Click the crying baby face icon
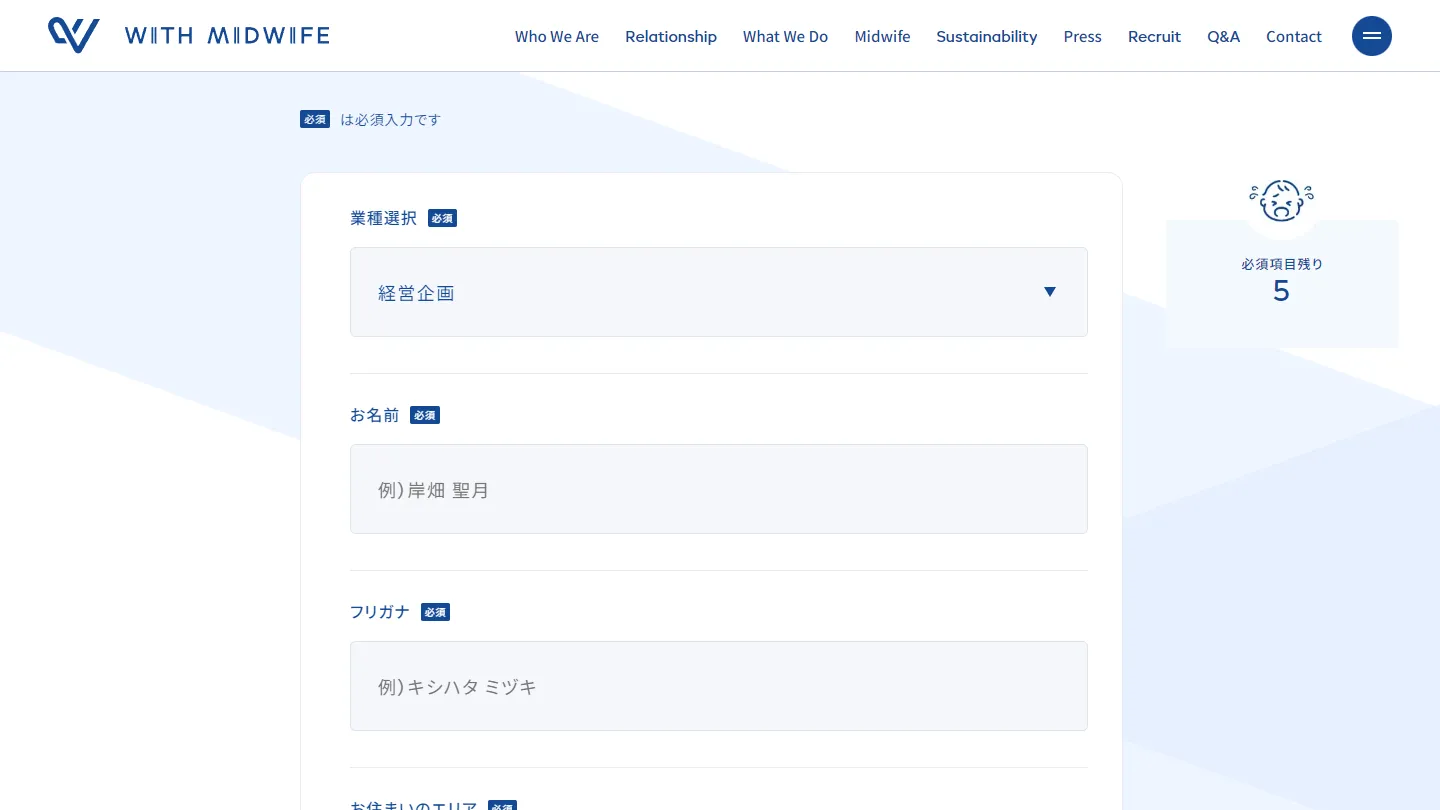The height and width of the screenshot is (810, 1440). (1281, 201)
